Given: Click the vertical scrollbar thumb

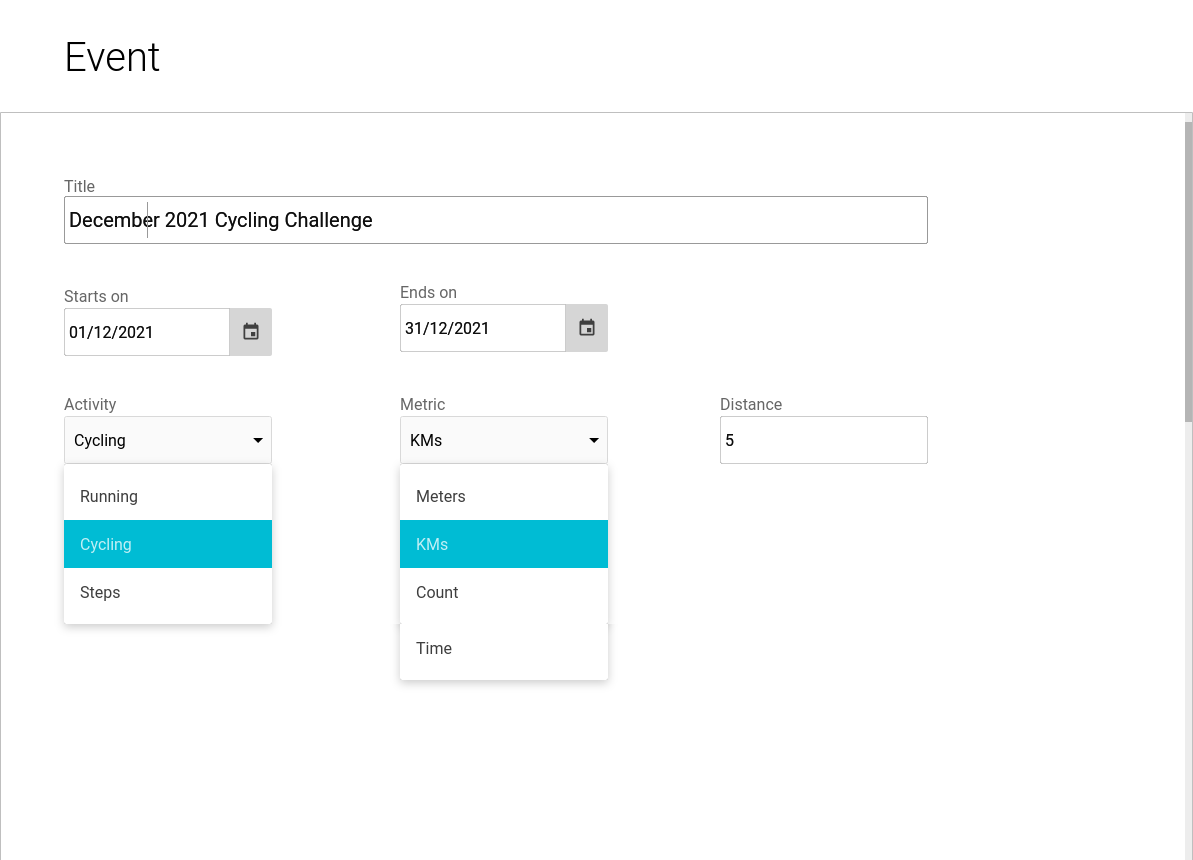Looking at the screenshot, I should click(1188, 270).
